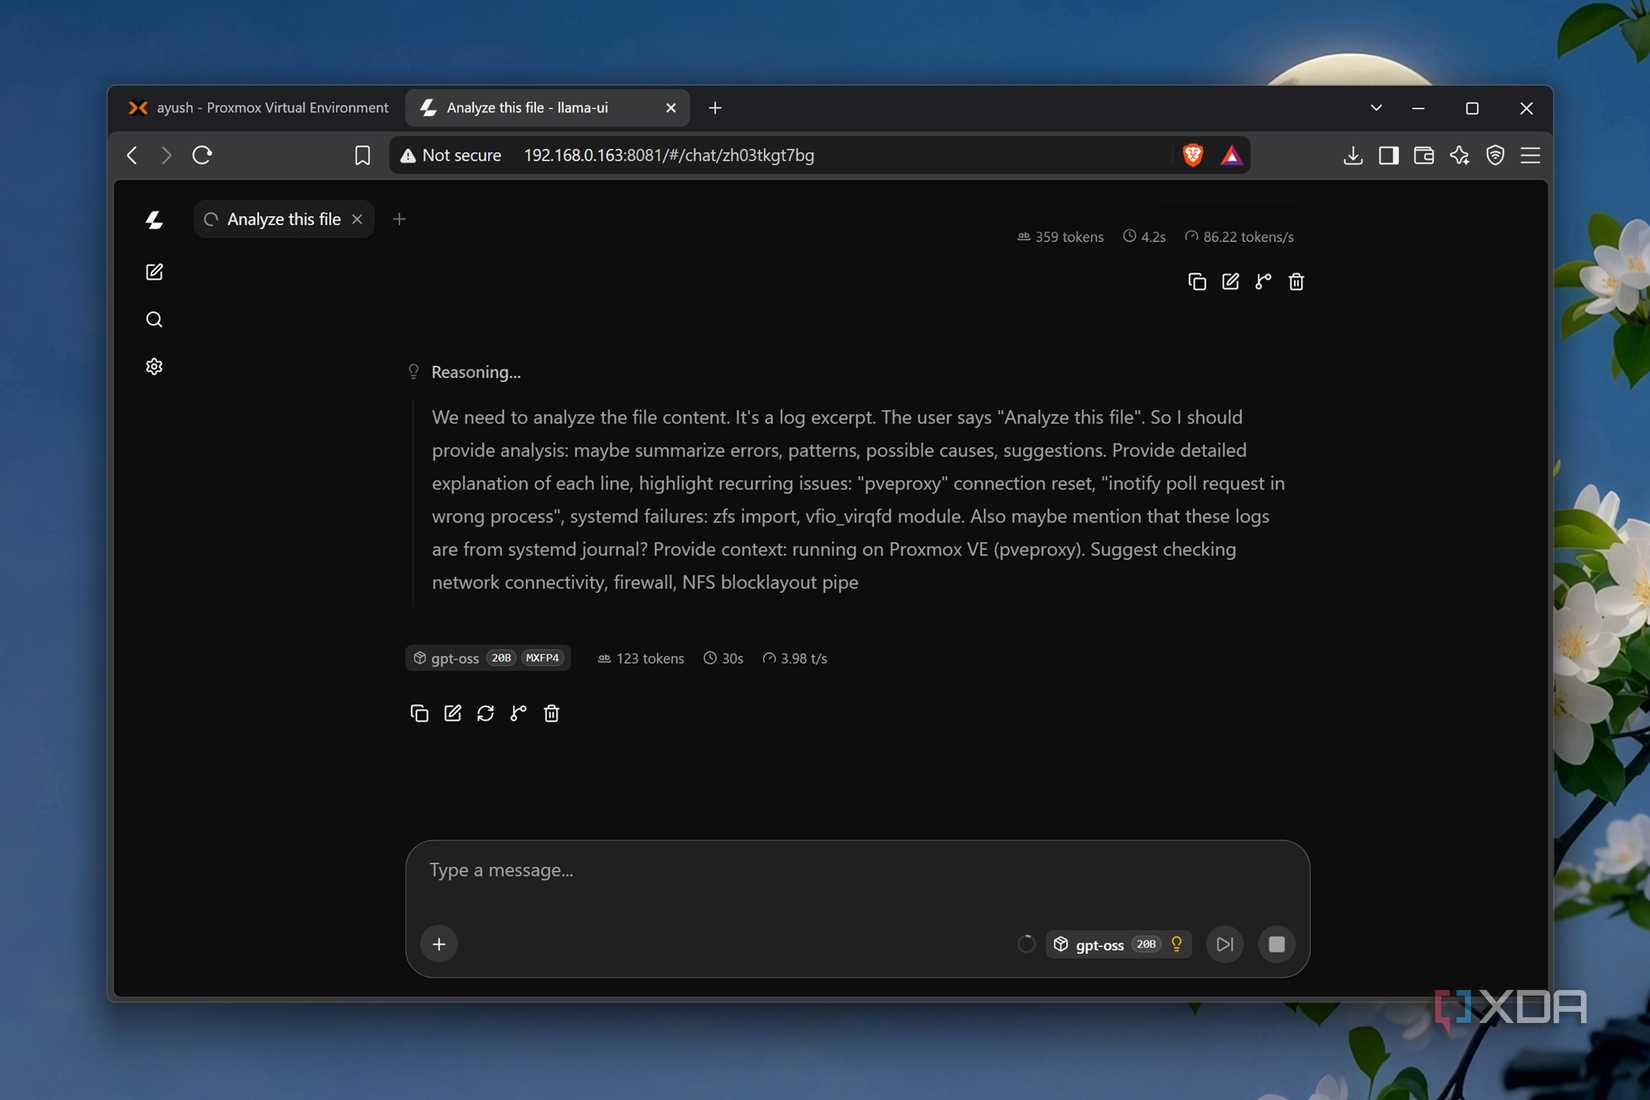Reload the current page

click(202, 155)
